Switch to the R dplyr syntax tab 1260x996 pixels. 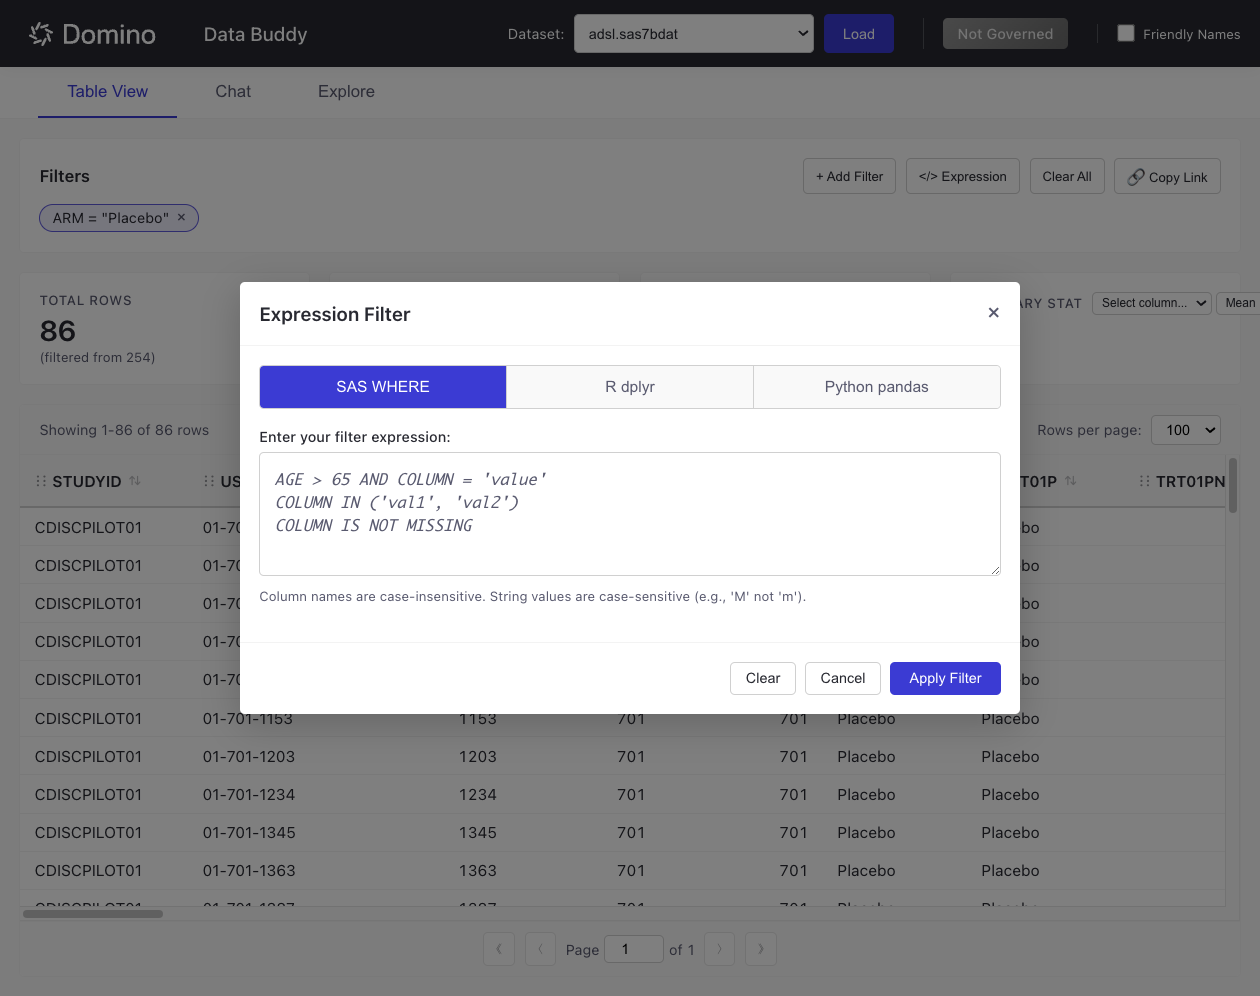629,387
